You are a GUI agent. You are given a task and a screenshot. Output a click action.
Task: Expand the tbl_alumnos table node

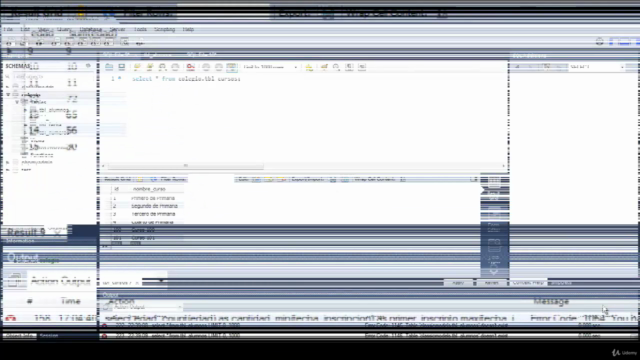click(25, 110)
